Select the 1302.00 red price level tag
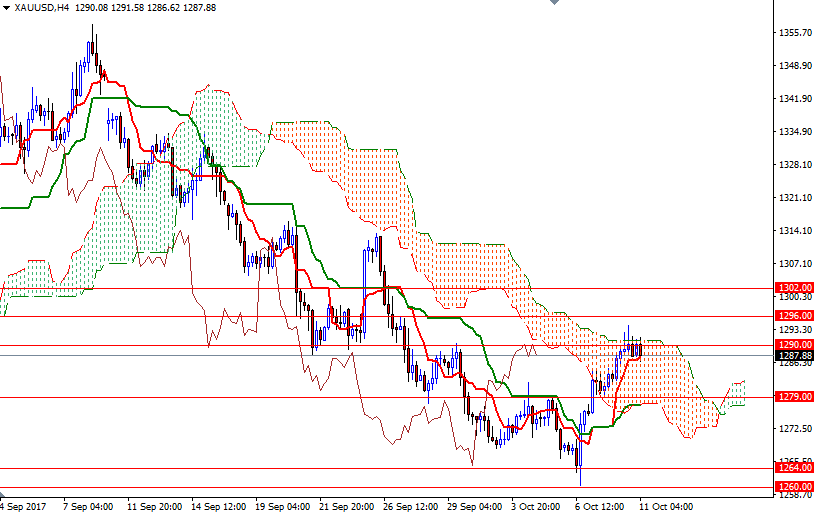The width and height of the screenshot is (814, 514). pyautogui.click(x=794, y=286)
